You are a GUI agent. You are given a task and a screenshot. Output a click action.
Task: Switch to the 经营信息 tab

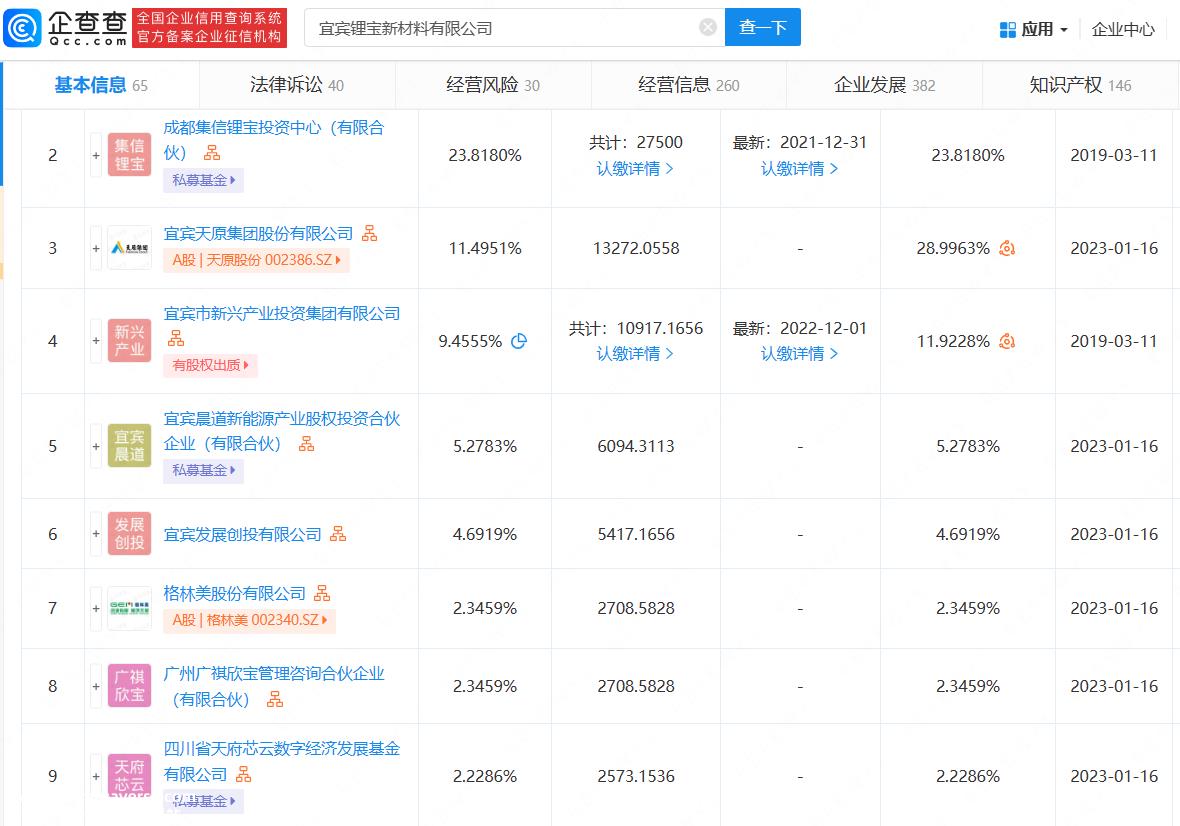tap(689, 85)
